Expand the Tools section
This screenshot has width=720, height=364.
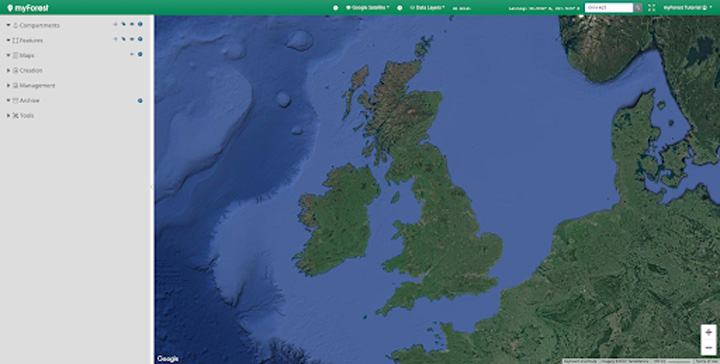(8, 116)
